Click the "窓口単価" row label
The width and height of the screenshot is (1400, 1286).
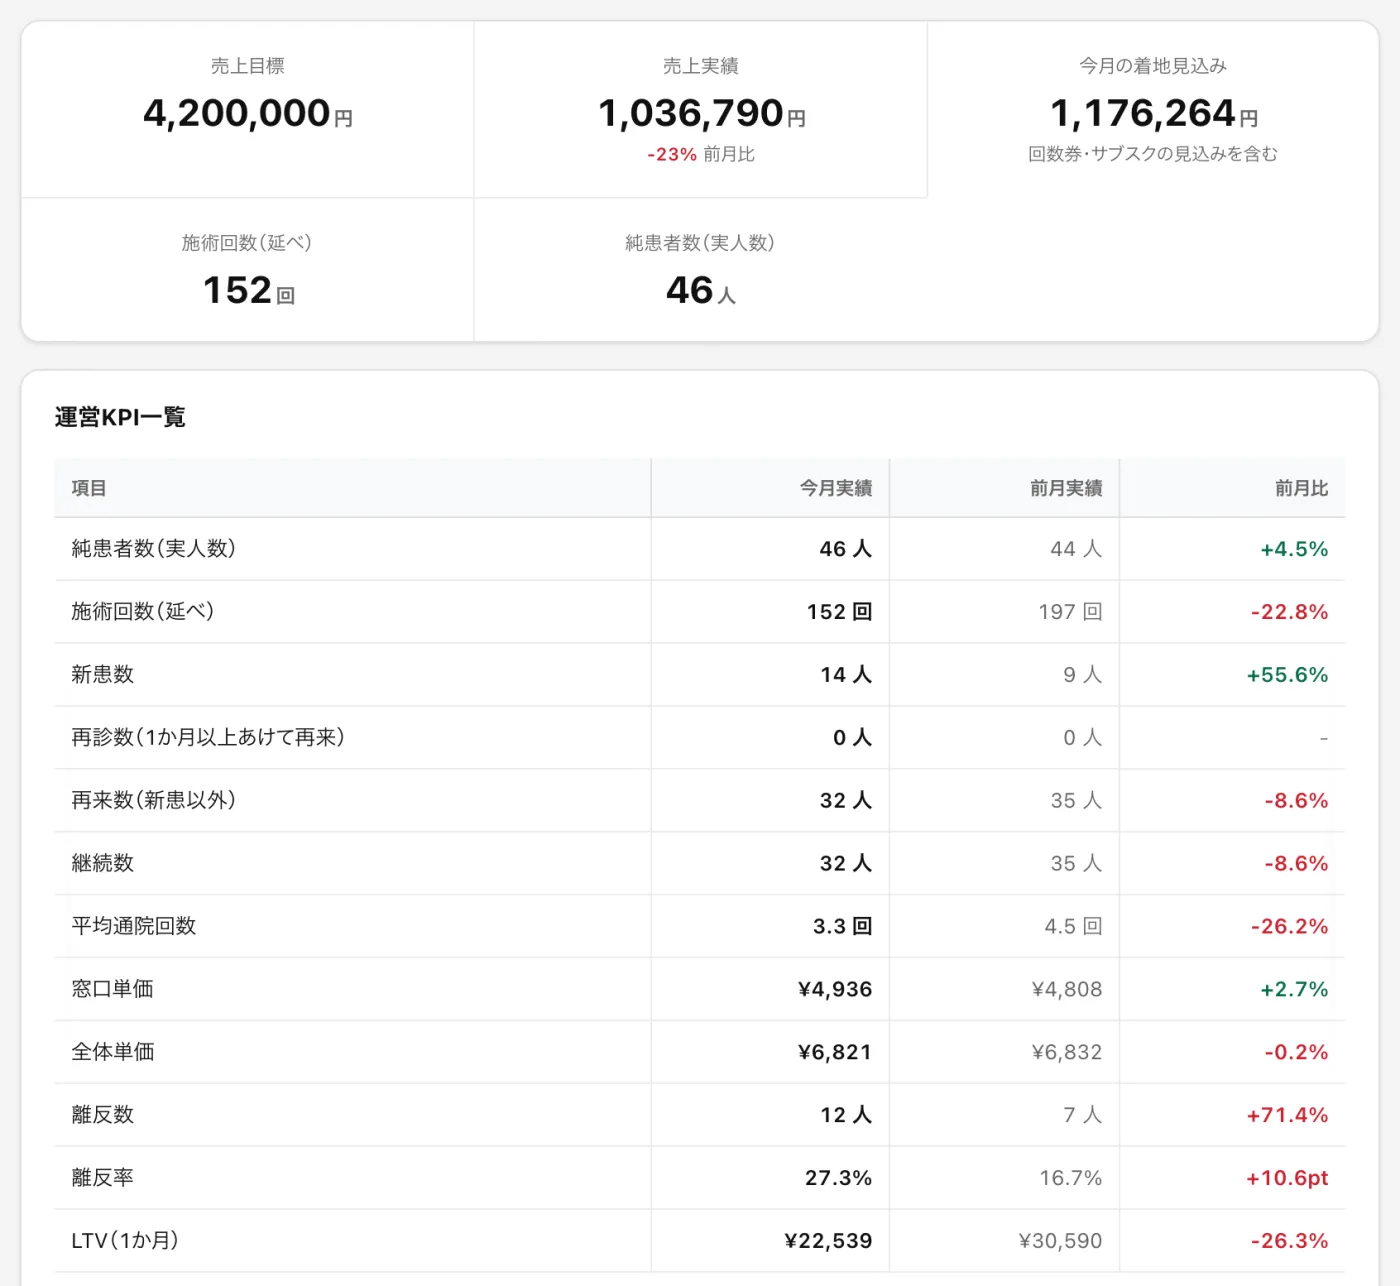point(112,989)
